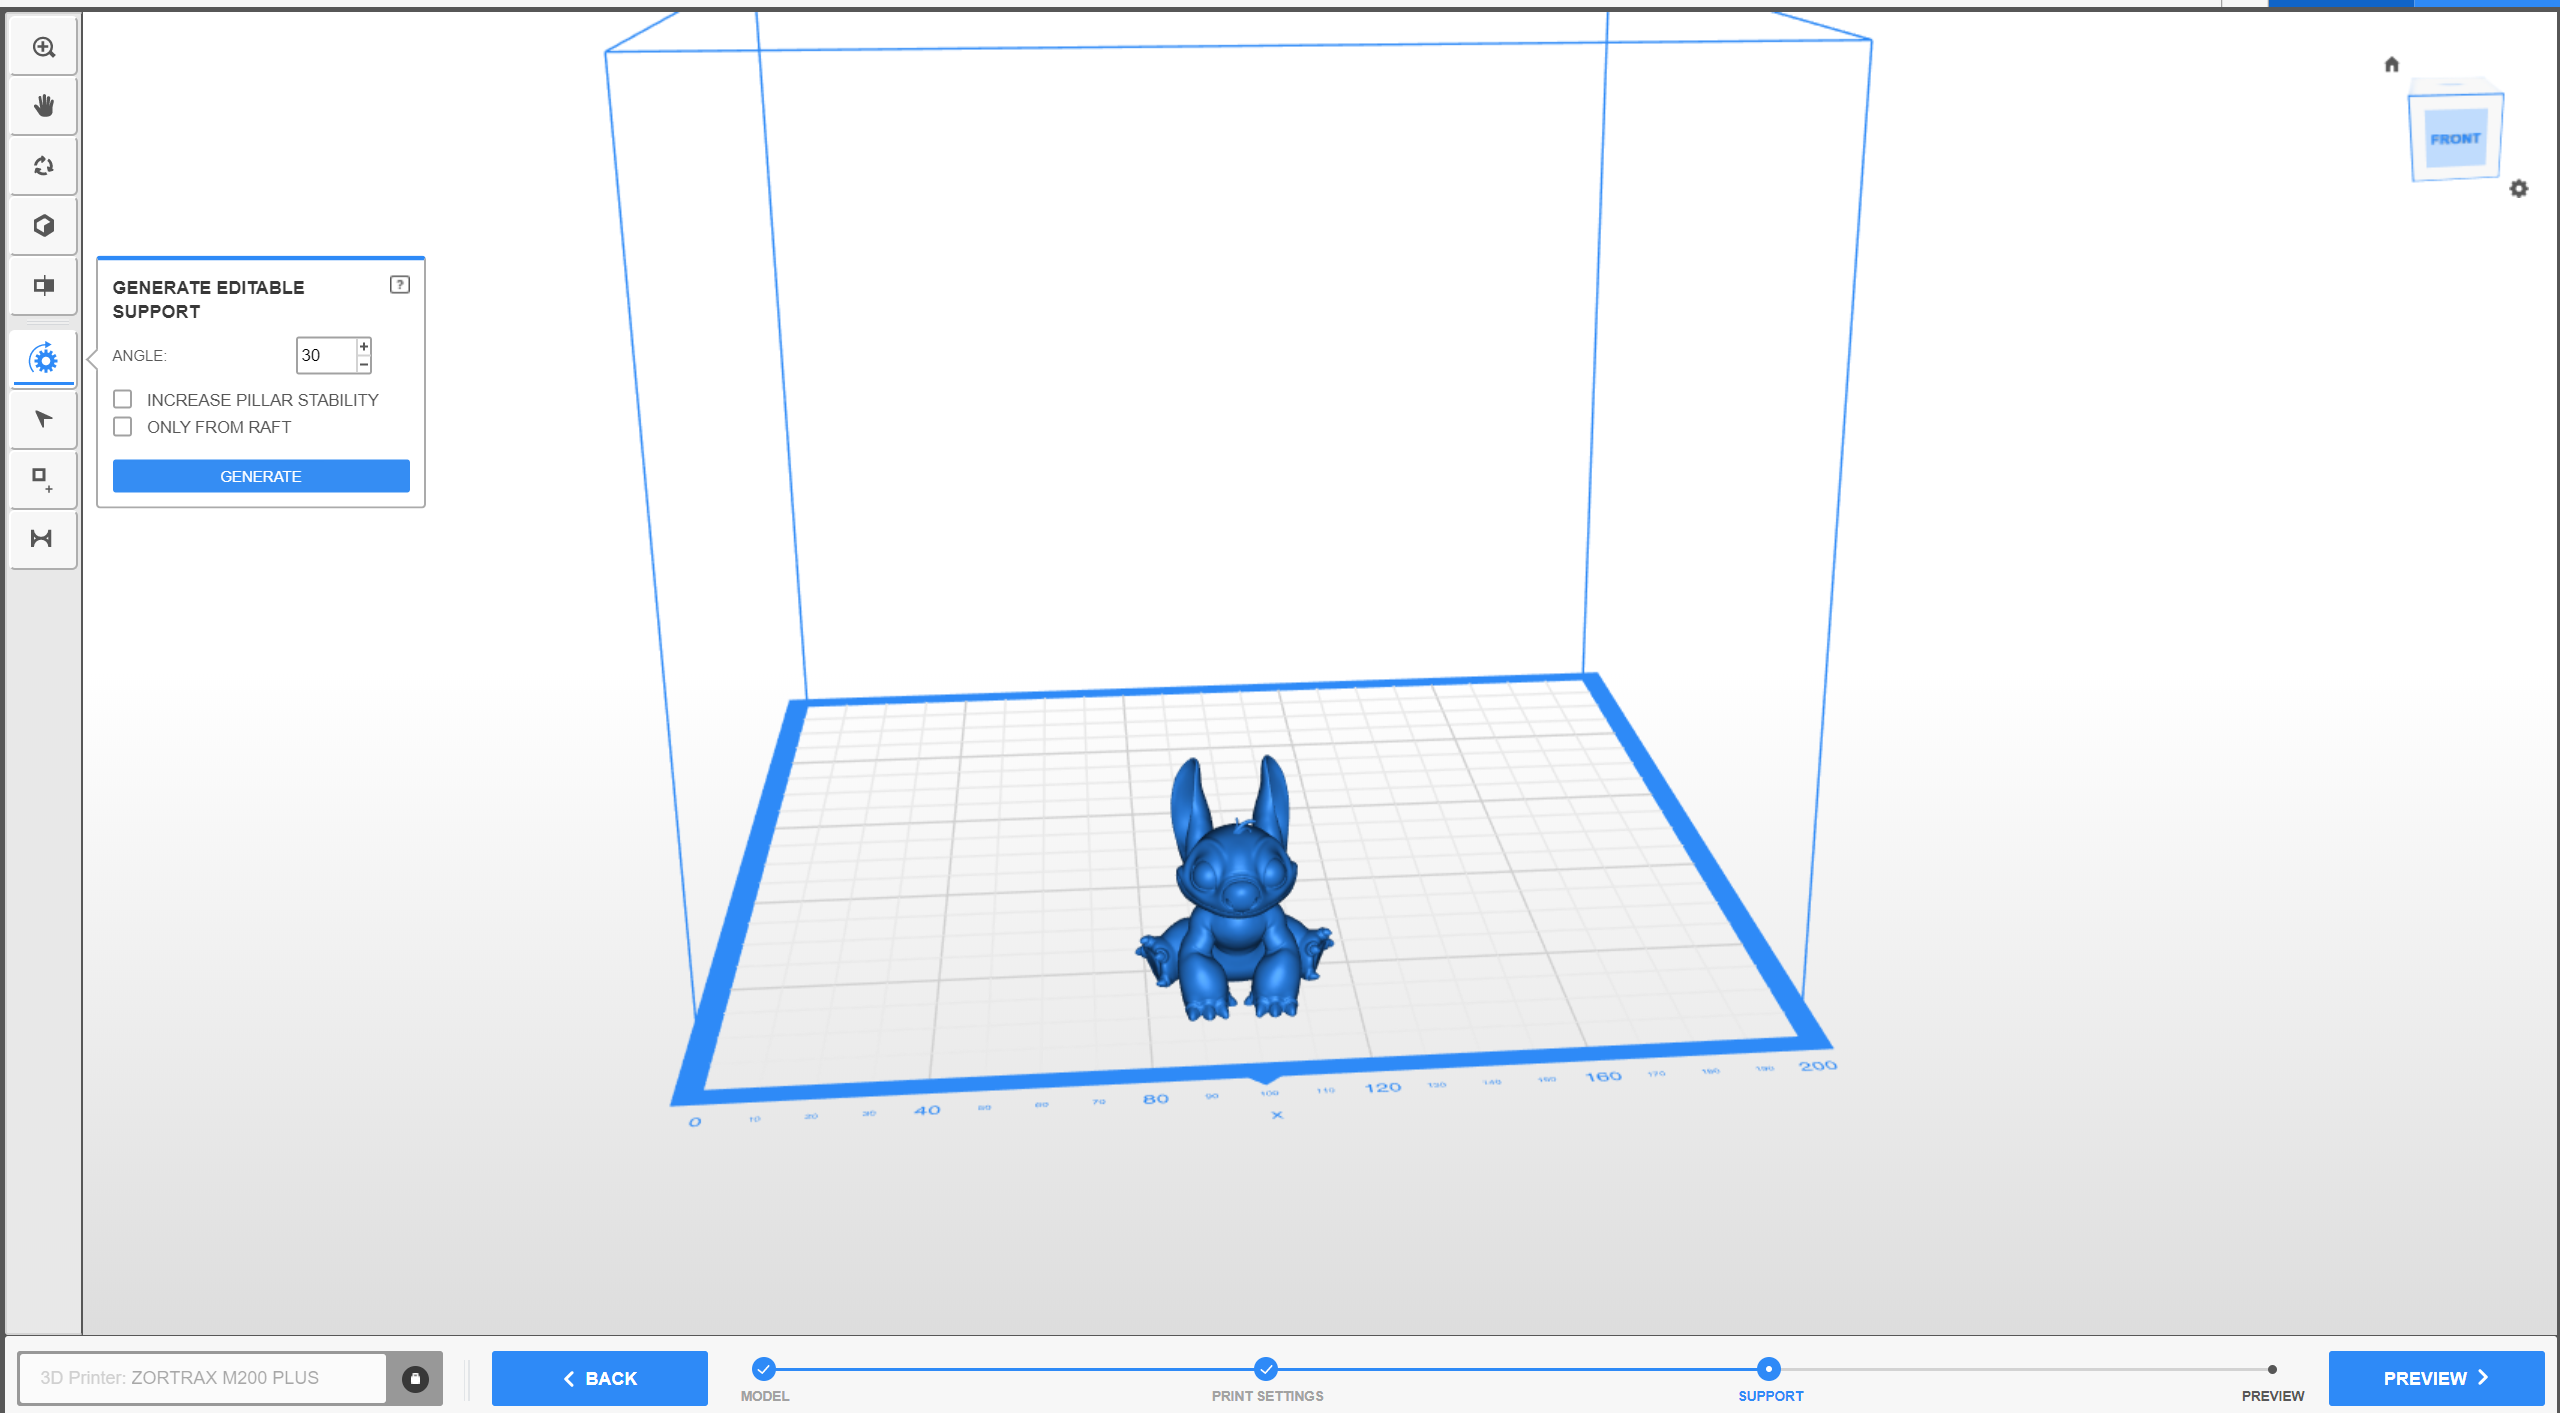
Task: Click the automatic support generation icon
Action: coord(43,359)
